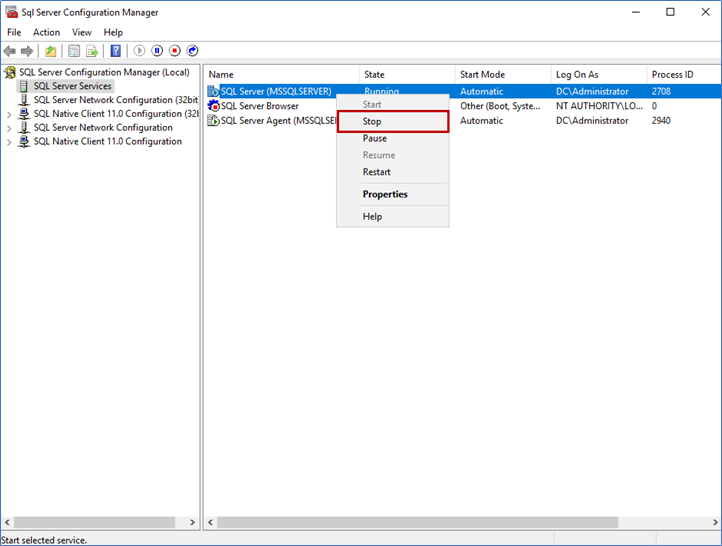Select SQL Server Services in the tree
Screen dimensions: 722x546
72,86
